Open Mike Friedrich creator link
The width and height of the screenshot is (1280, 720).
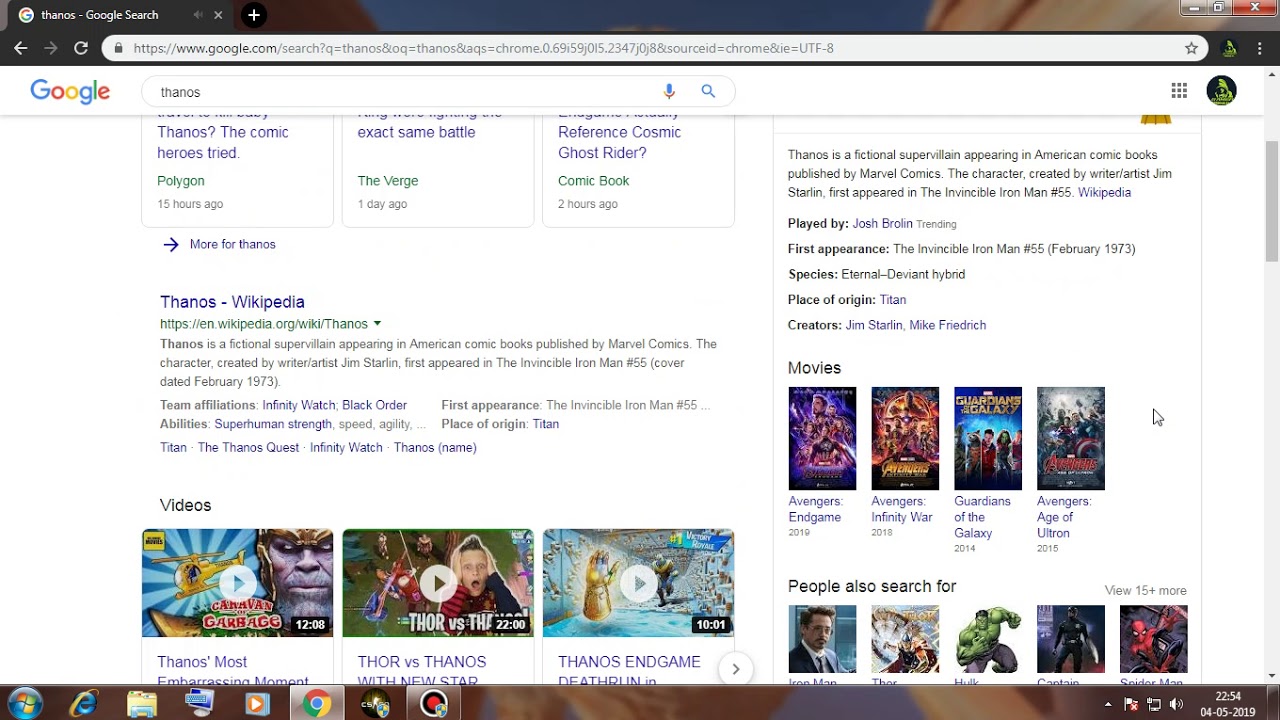tap(948, 325)
